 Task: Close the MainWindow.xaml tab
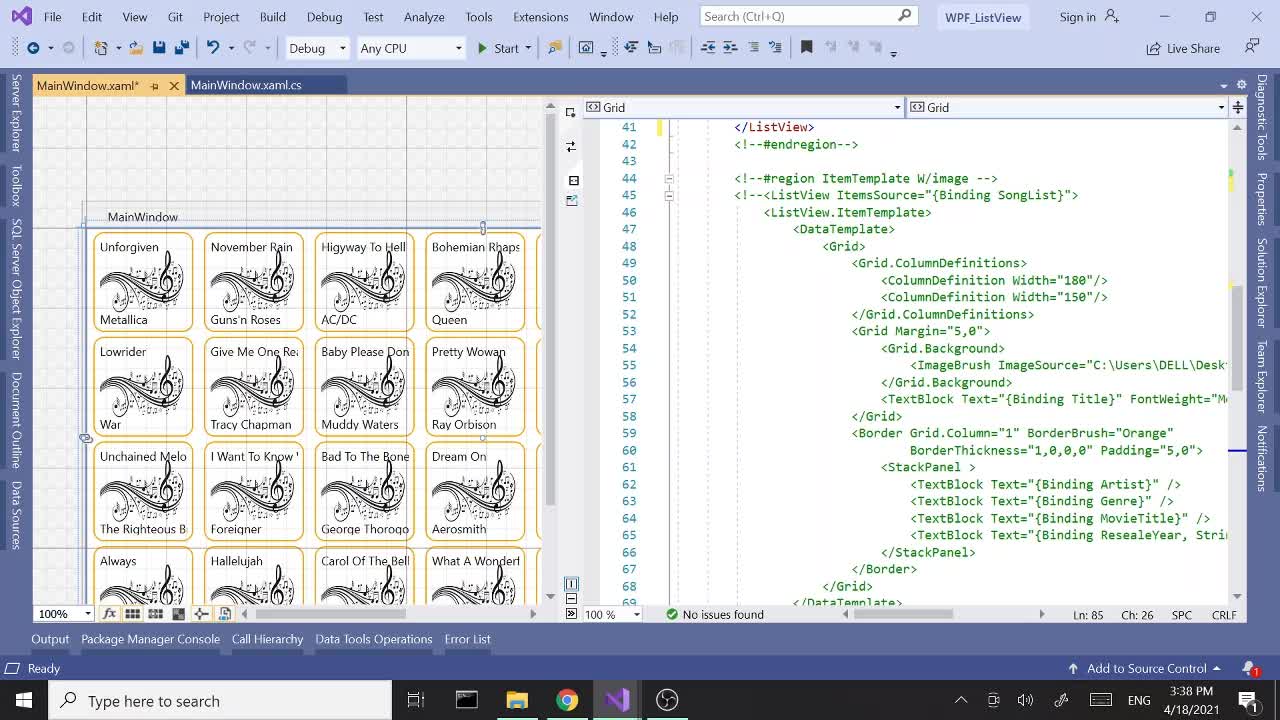click(x=174, y=86)
